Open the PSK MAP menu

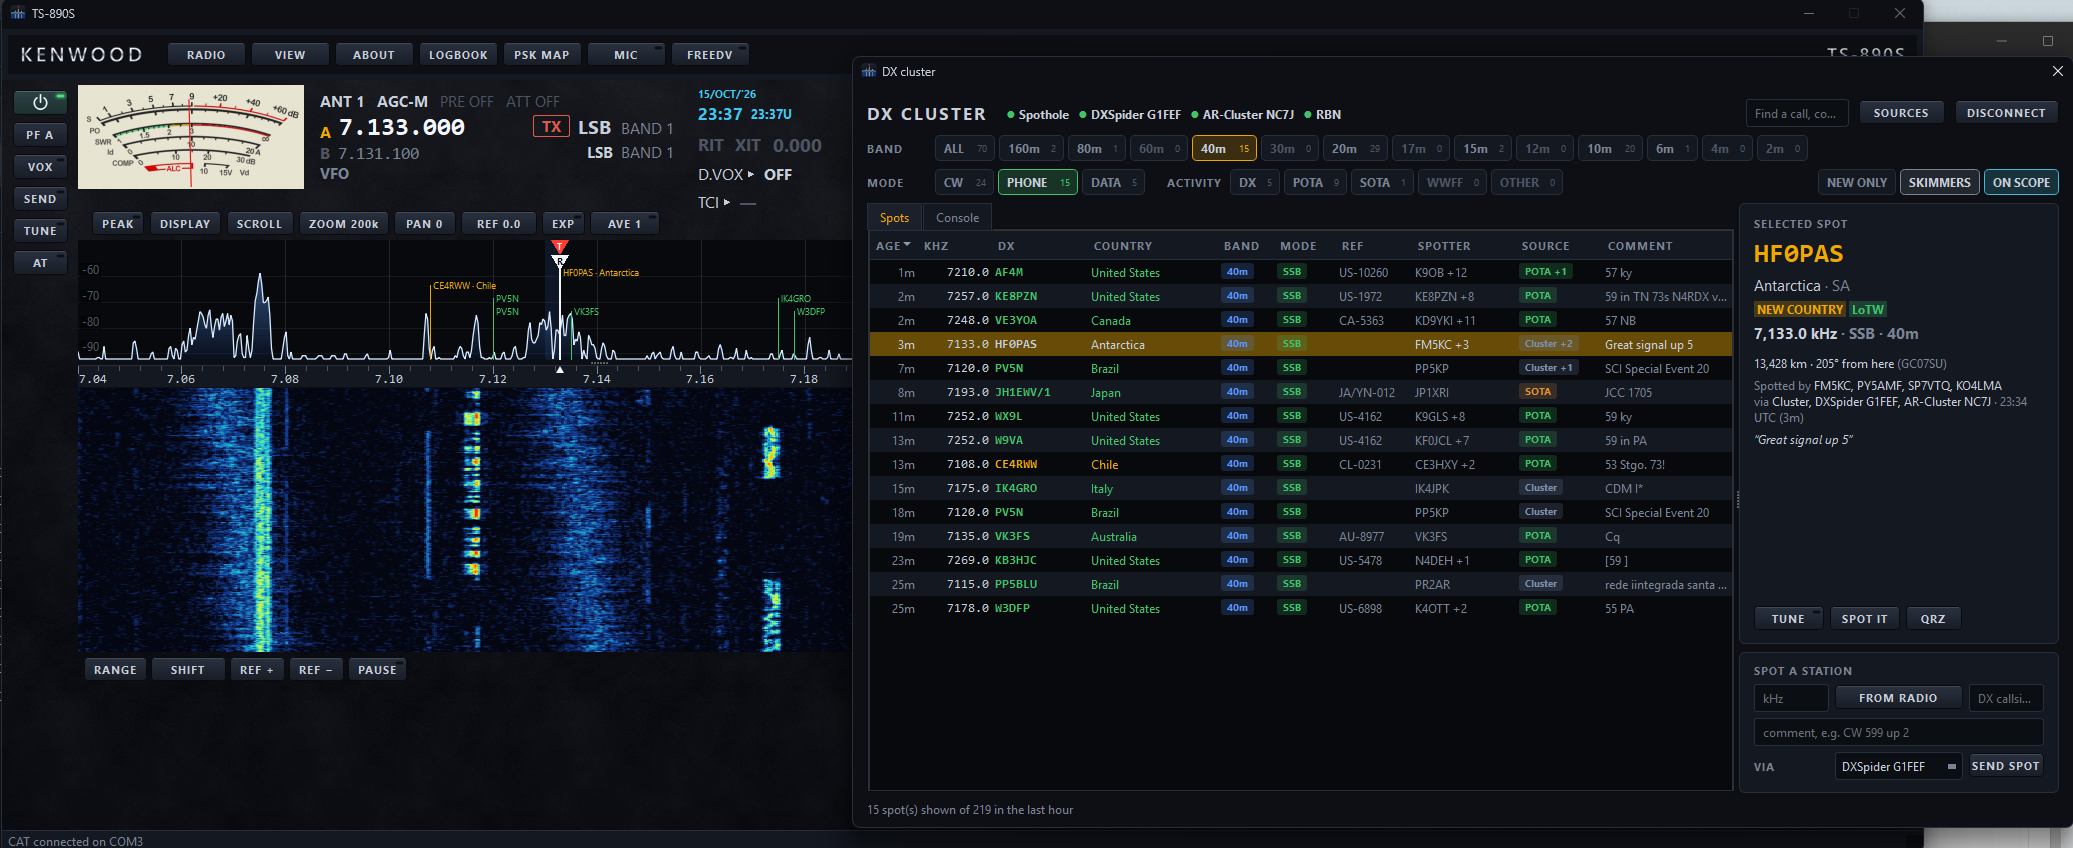point(542,55)
